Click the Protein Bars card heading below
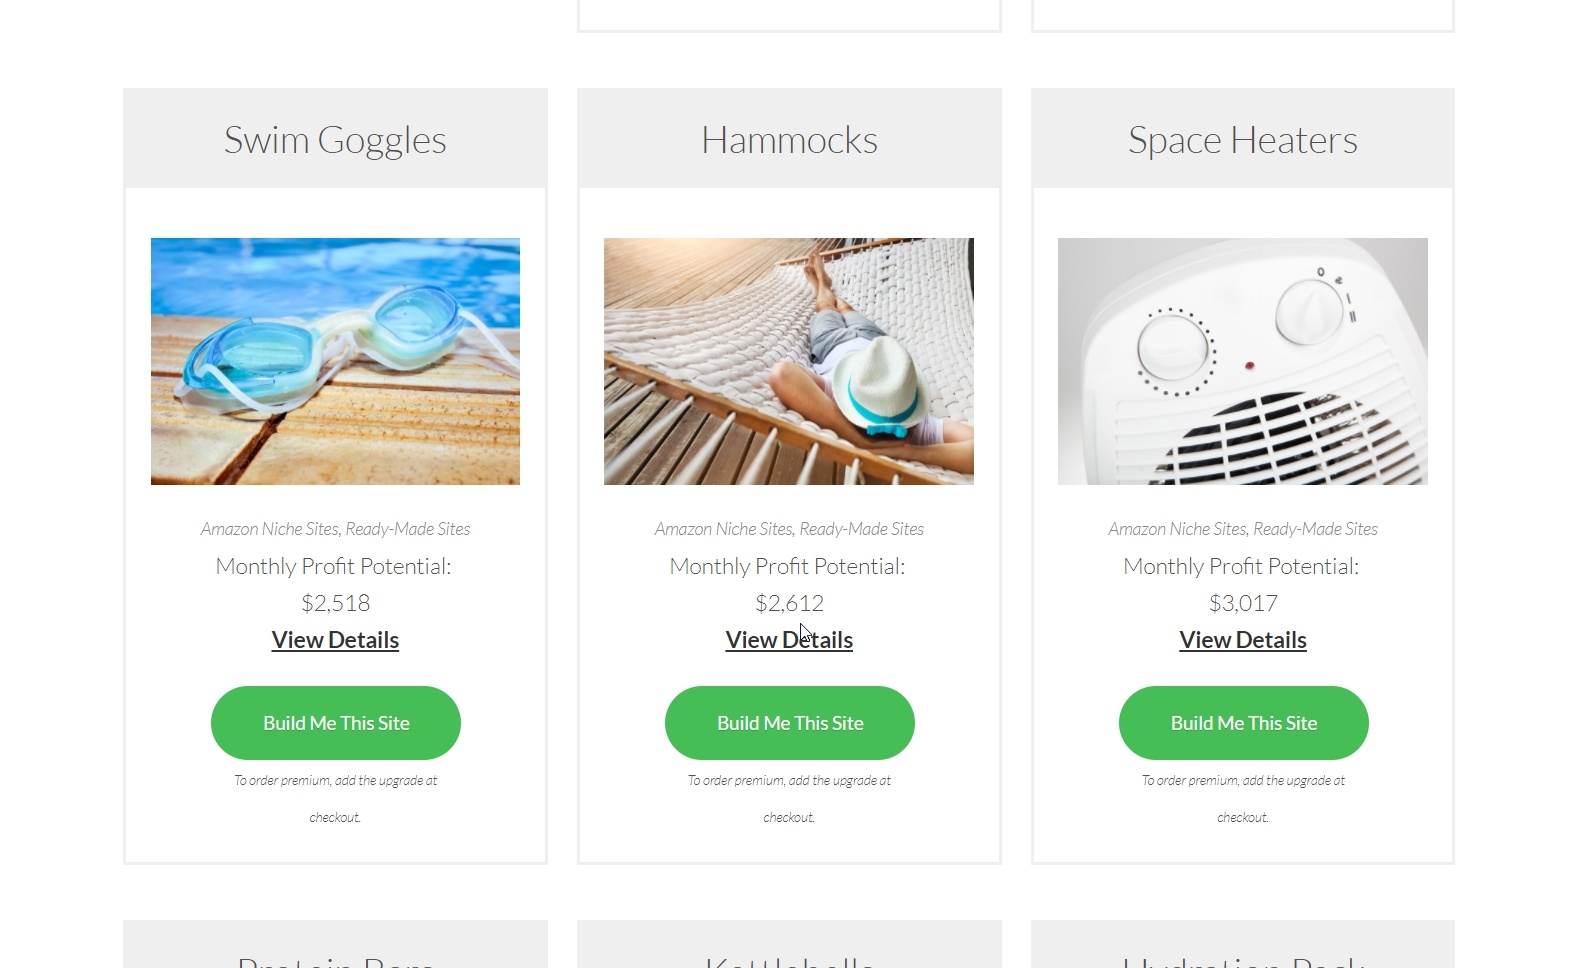 (x=335, y=960)
